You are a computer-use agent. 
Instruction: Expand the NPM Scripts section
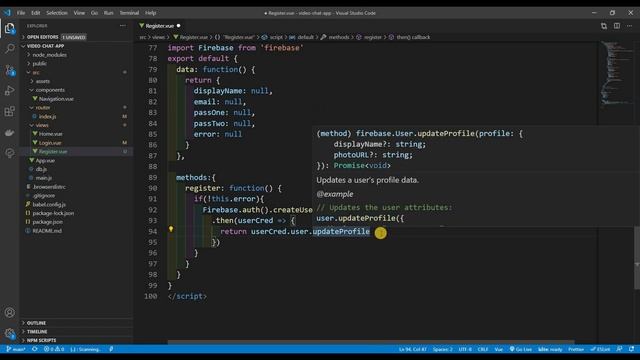[76, 340]
